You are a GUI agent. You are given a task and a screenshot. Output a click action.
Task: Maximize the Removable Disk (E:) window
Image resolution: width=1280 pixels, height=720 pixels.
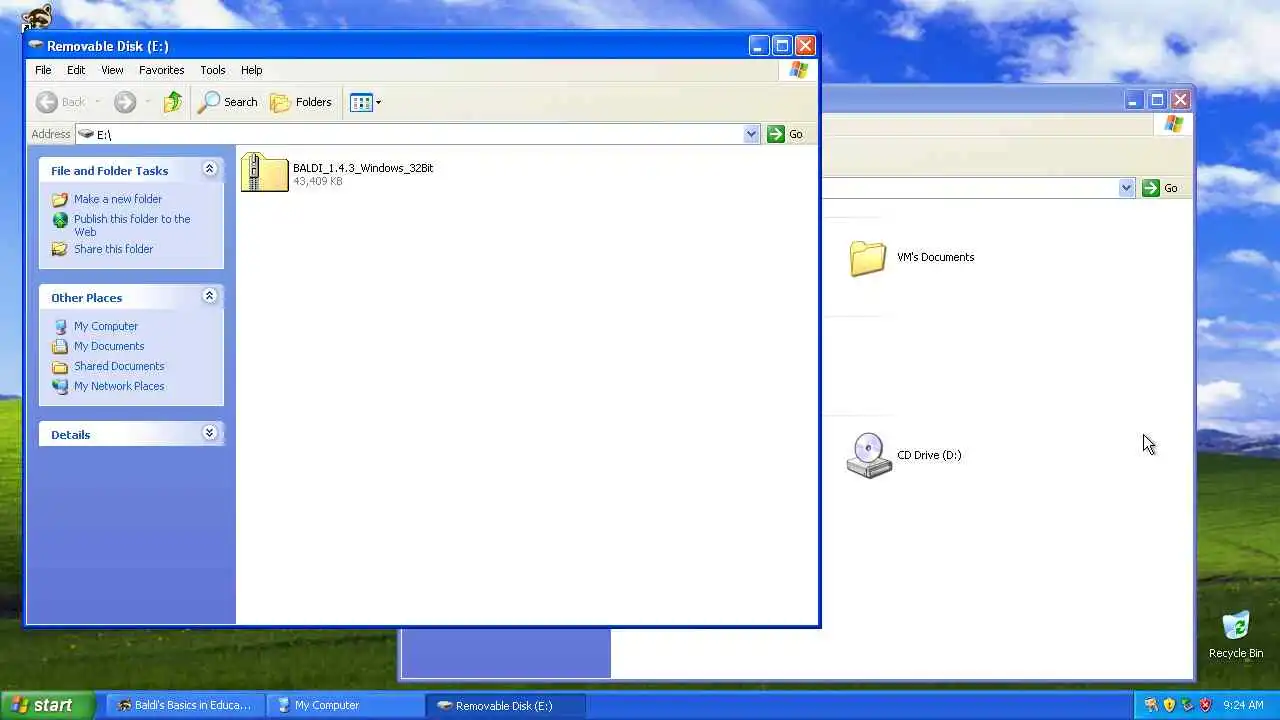782,46
